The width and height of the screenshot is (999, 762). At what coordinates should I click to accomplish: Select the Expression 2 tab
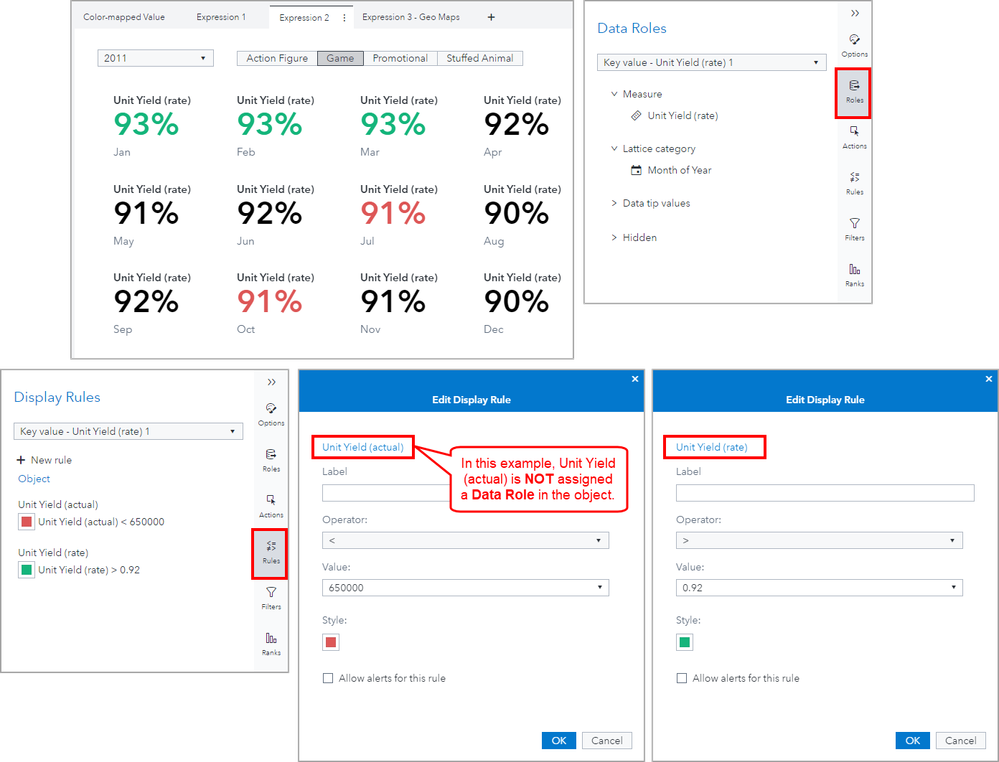pyautogui.click(x=304, y=18)
